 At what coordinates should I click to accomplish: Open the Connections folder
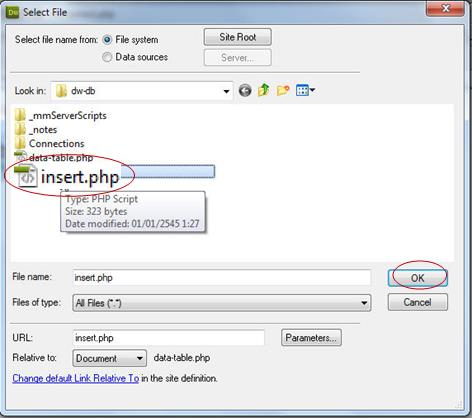(x=50, y=144)
